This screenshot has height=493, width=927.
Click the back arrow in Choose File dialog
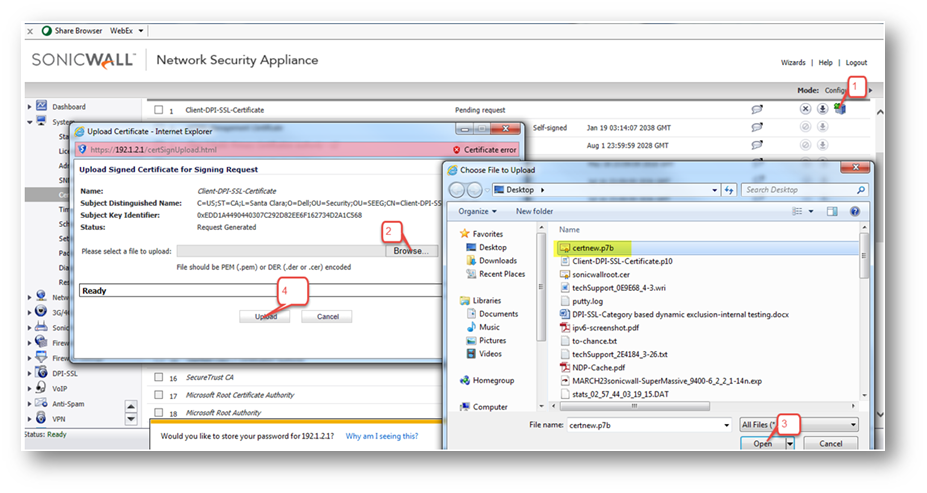457,190
